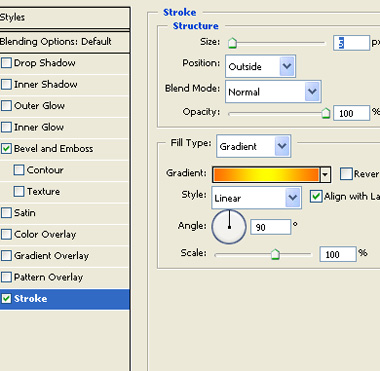Tick the Satin checkbox
The image size is (380, 371).
pos(6,213)
